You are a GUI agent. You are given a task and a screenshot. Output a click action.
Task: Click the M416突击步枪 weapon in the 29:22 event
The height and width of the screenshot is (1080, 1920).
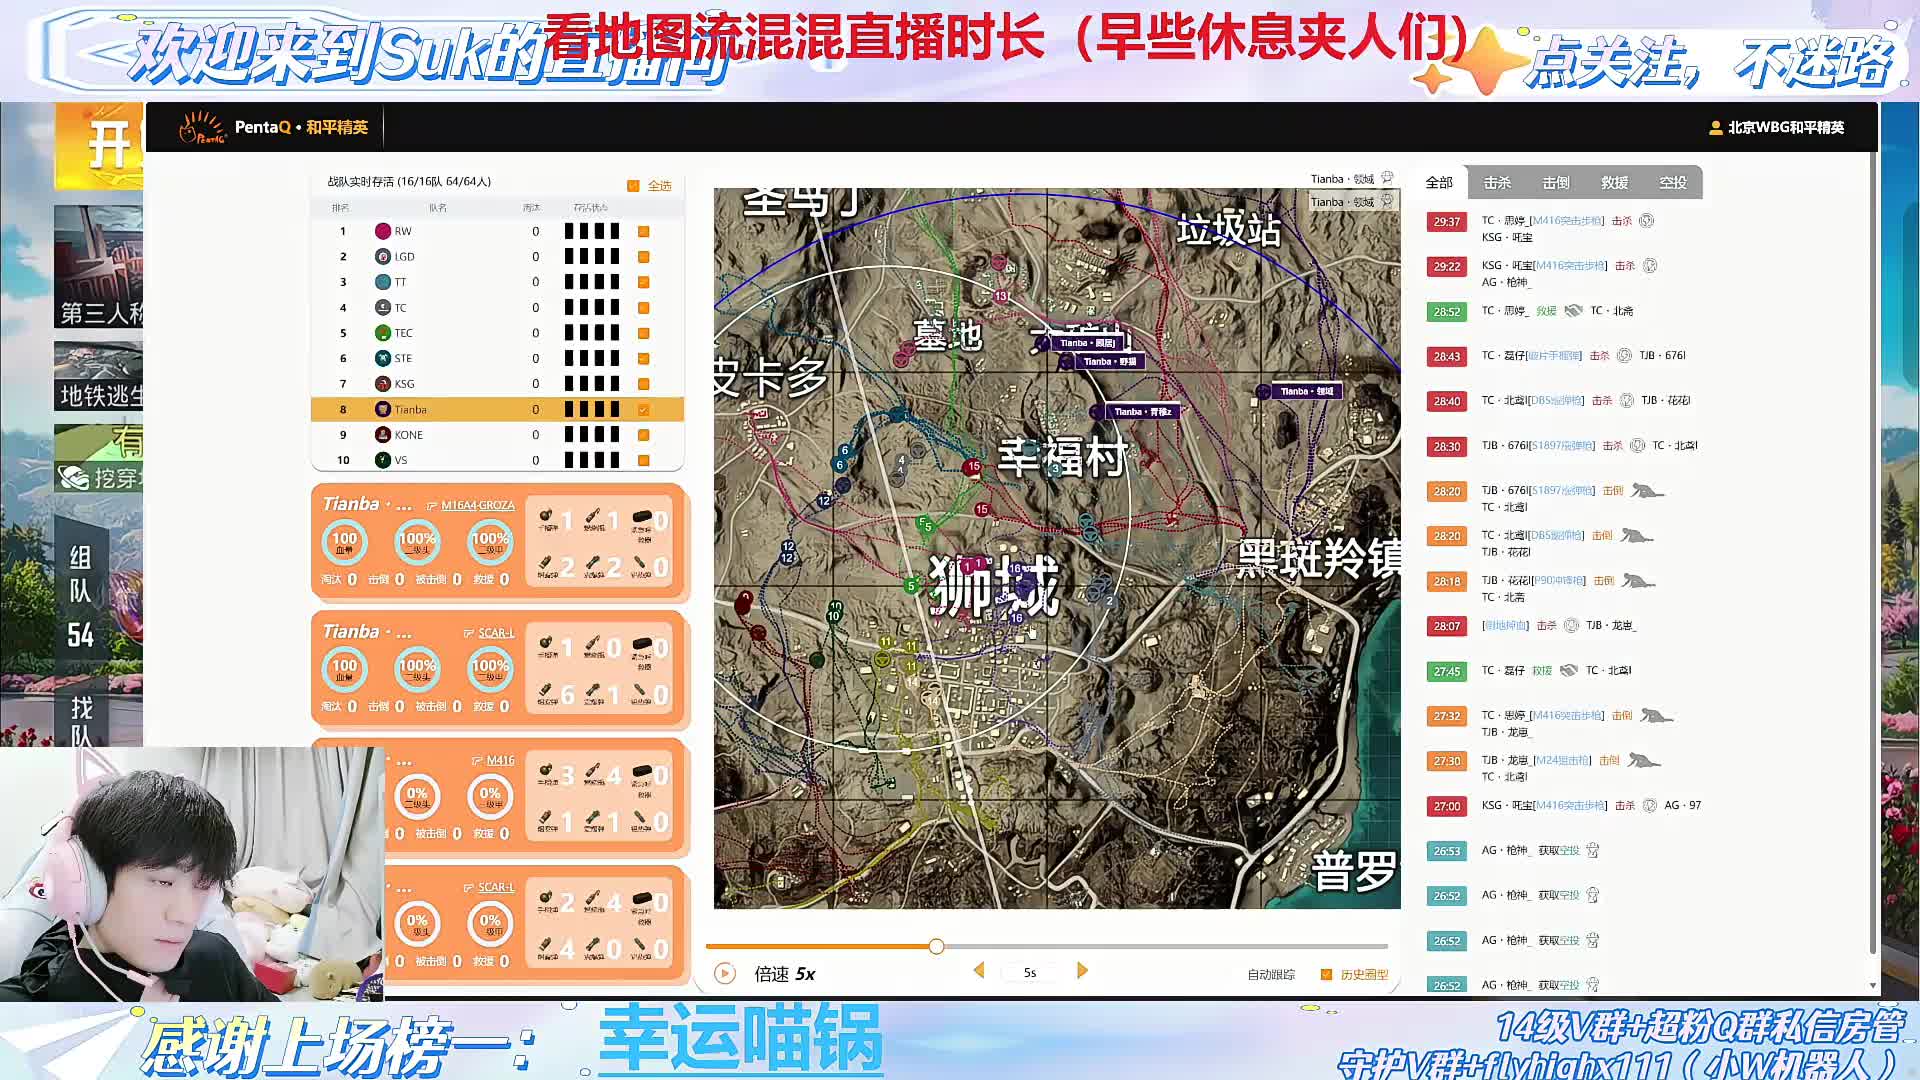(x=1570, y=266)
